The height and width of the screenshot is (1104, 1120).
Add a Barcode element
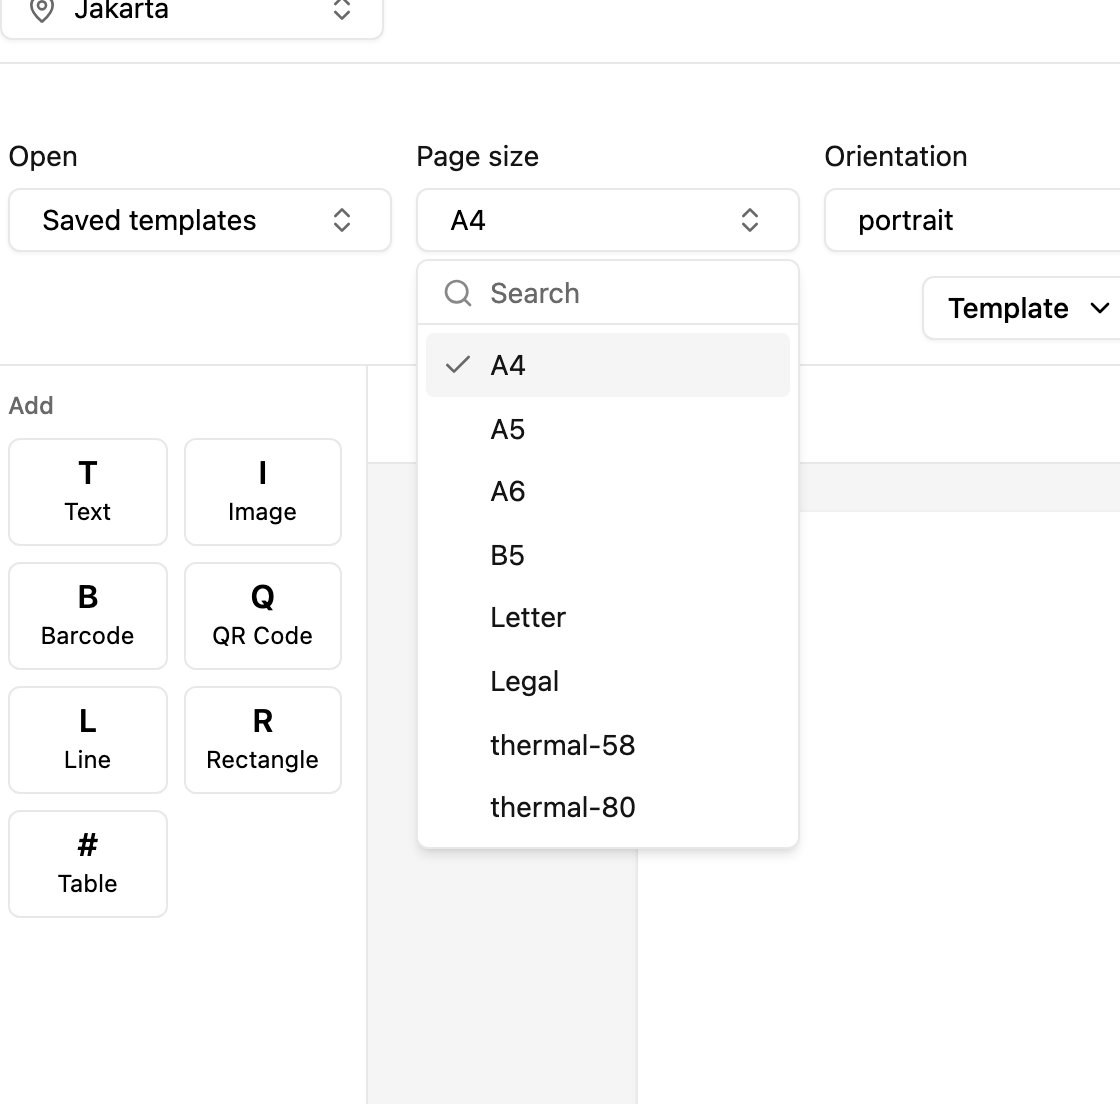tap(88, 616)
